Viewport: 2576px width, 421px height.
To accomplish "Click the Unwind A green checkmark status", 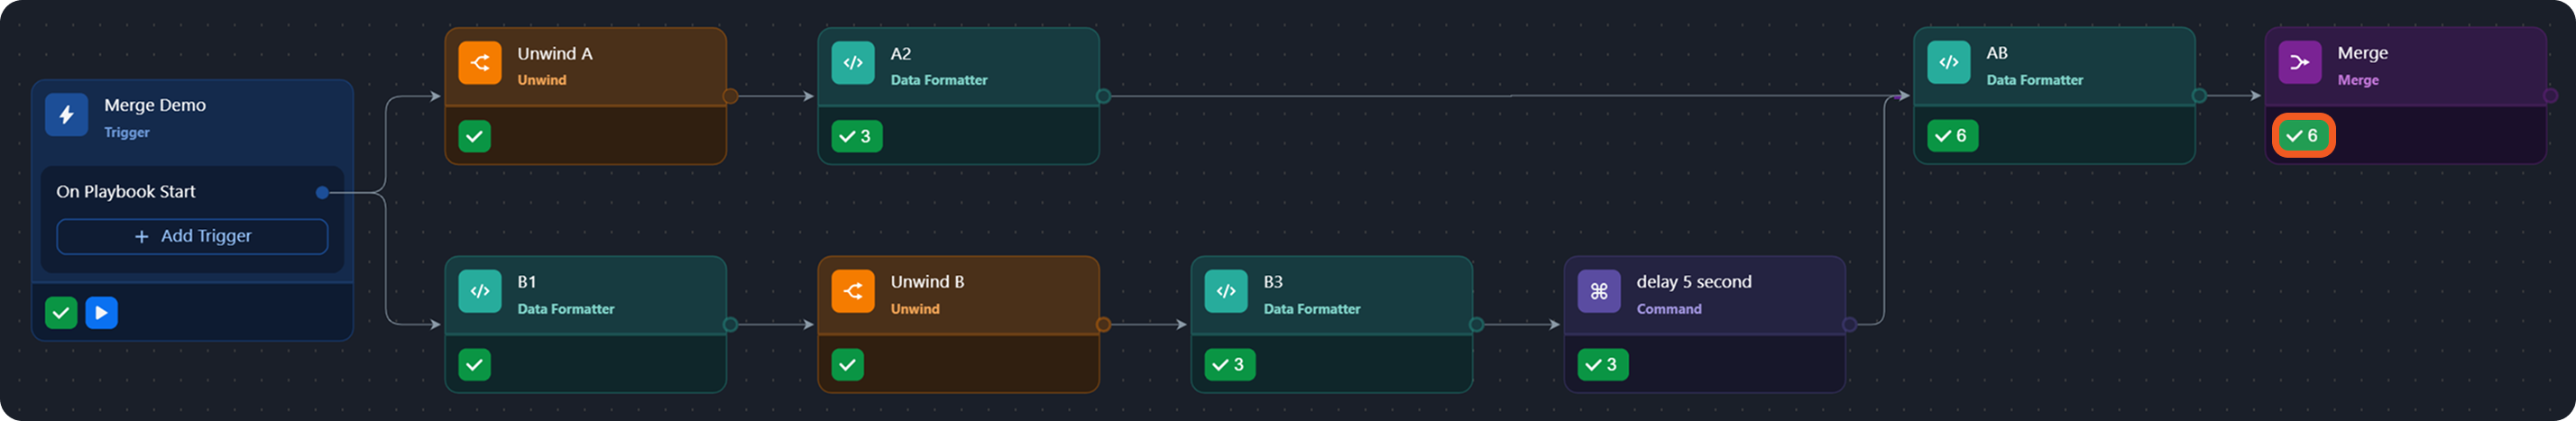I will point(475,136).
